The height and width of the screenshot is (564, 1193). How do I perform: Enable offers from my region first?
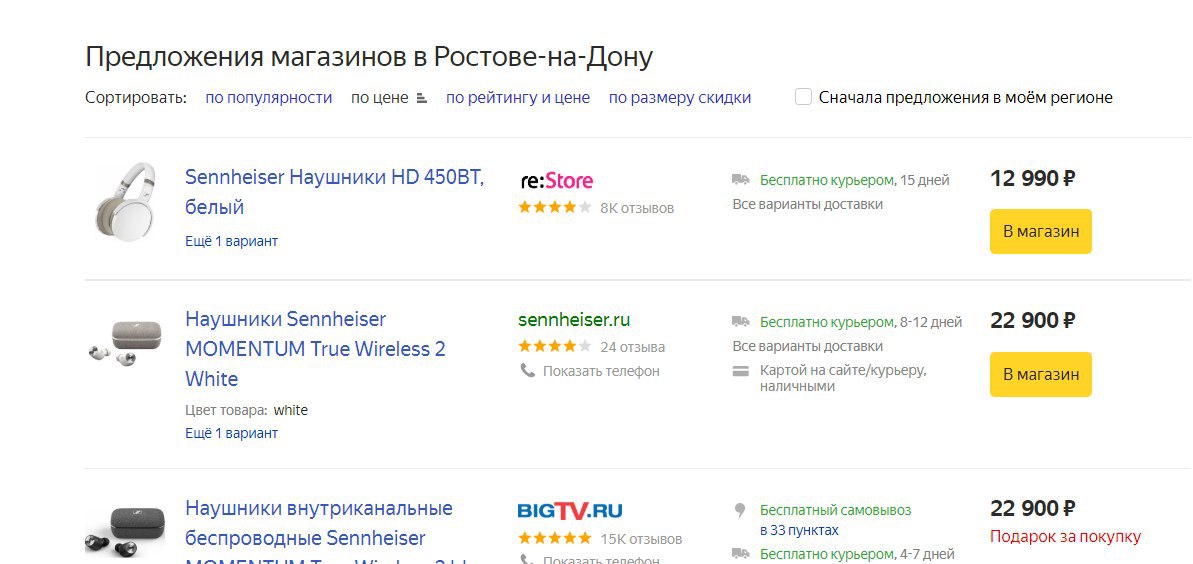(x=803, y=97)
